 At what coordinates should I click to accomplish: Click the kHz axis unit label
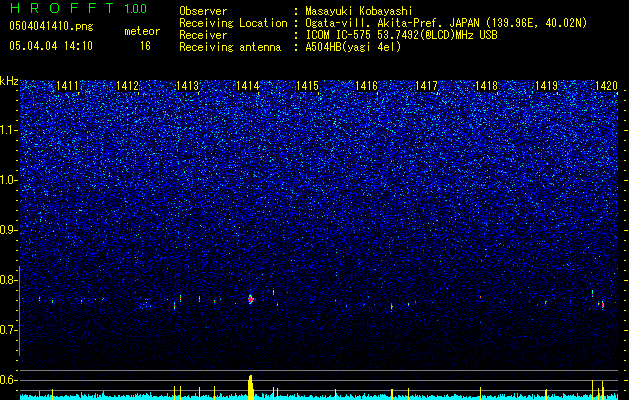[x=9, y=81]
